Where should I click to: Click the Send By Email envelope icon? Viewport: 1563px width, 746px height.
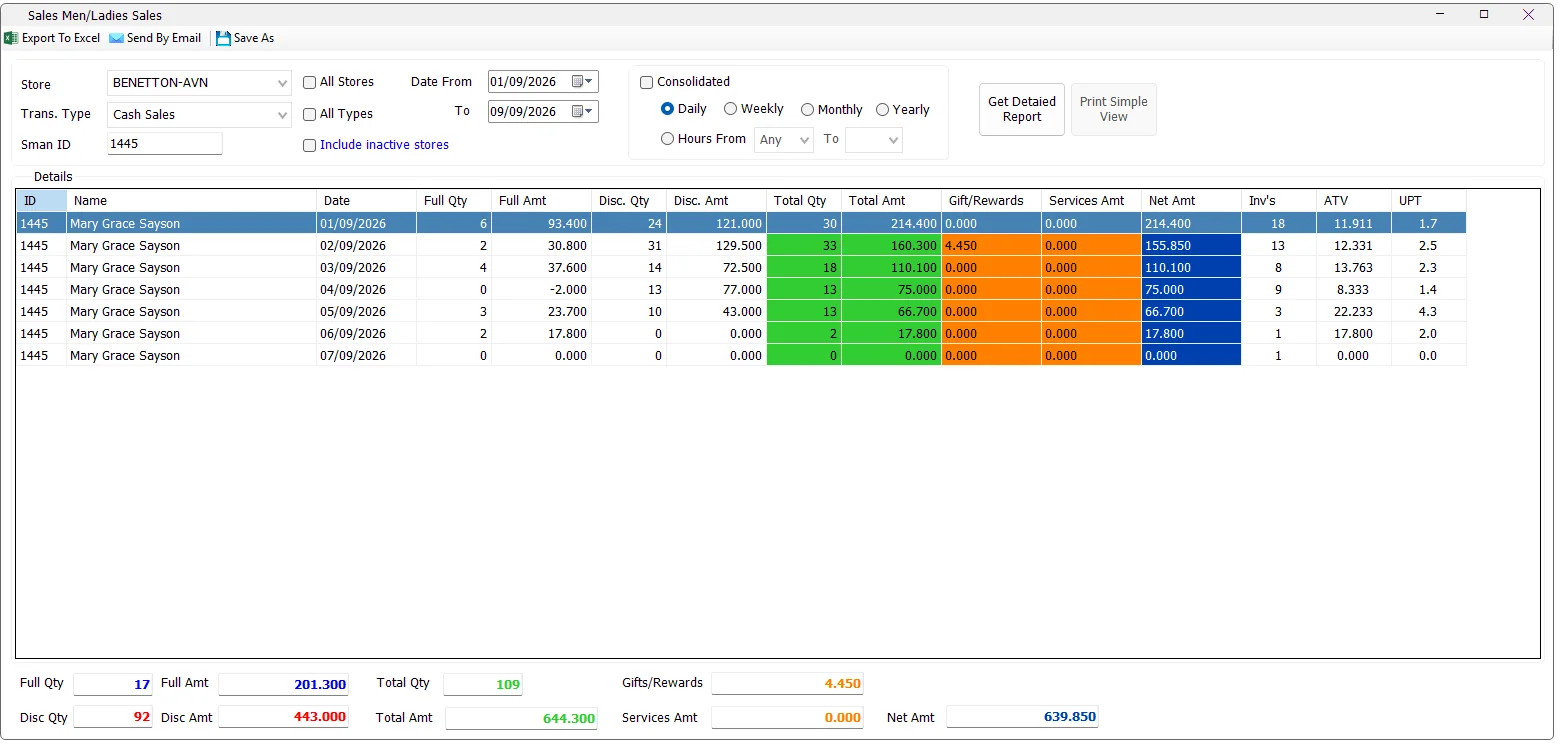click(116, 38)
